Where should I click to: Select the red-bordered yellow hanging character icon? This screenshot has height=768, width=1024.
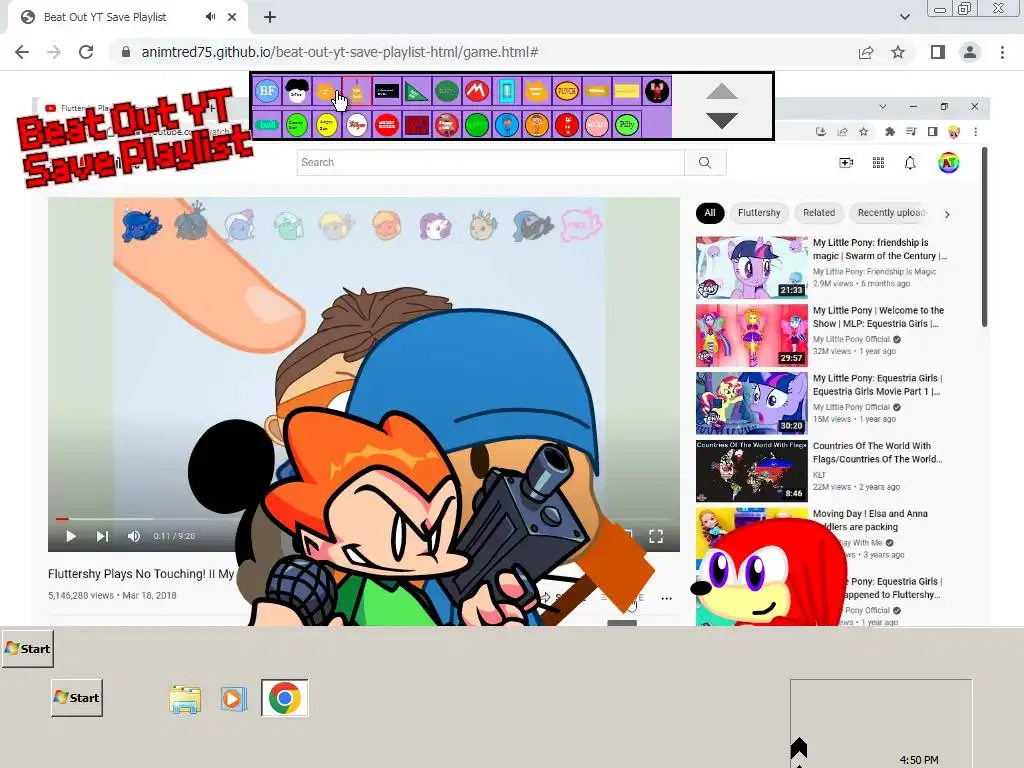point(357,91)
